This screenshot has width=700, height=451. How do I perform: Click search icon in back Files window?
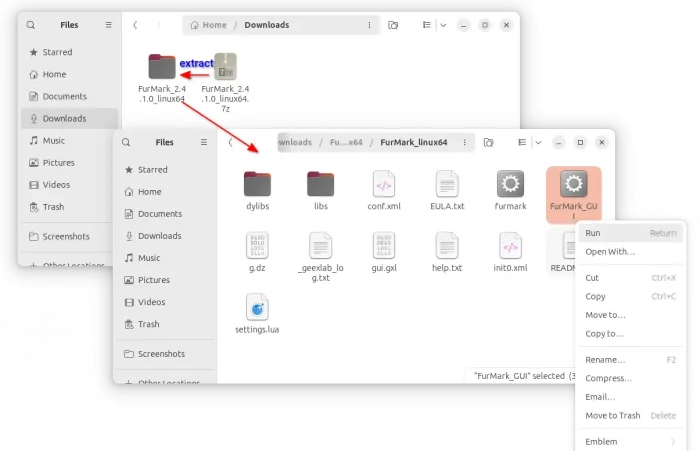pyautogui.click(x=30, y=25)
